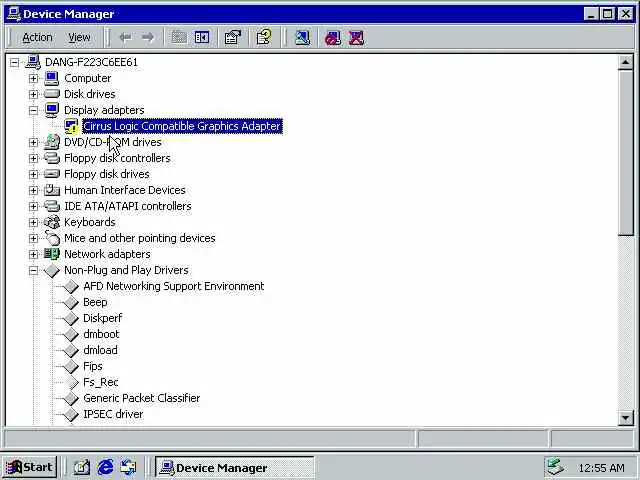Click Scan for hardware changes icon
Image resolution: width=640 pixels, height=480 pixels.
pos(302,38)
